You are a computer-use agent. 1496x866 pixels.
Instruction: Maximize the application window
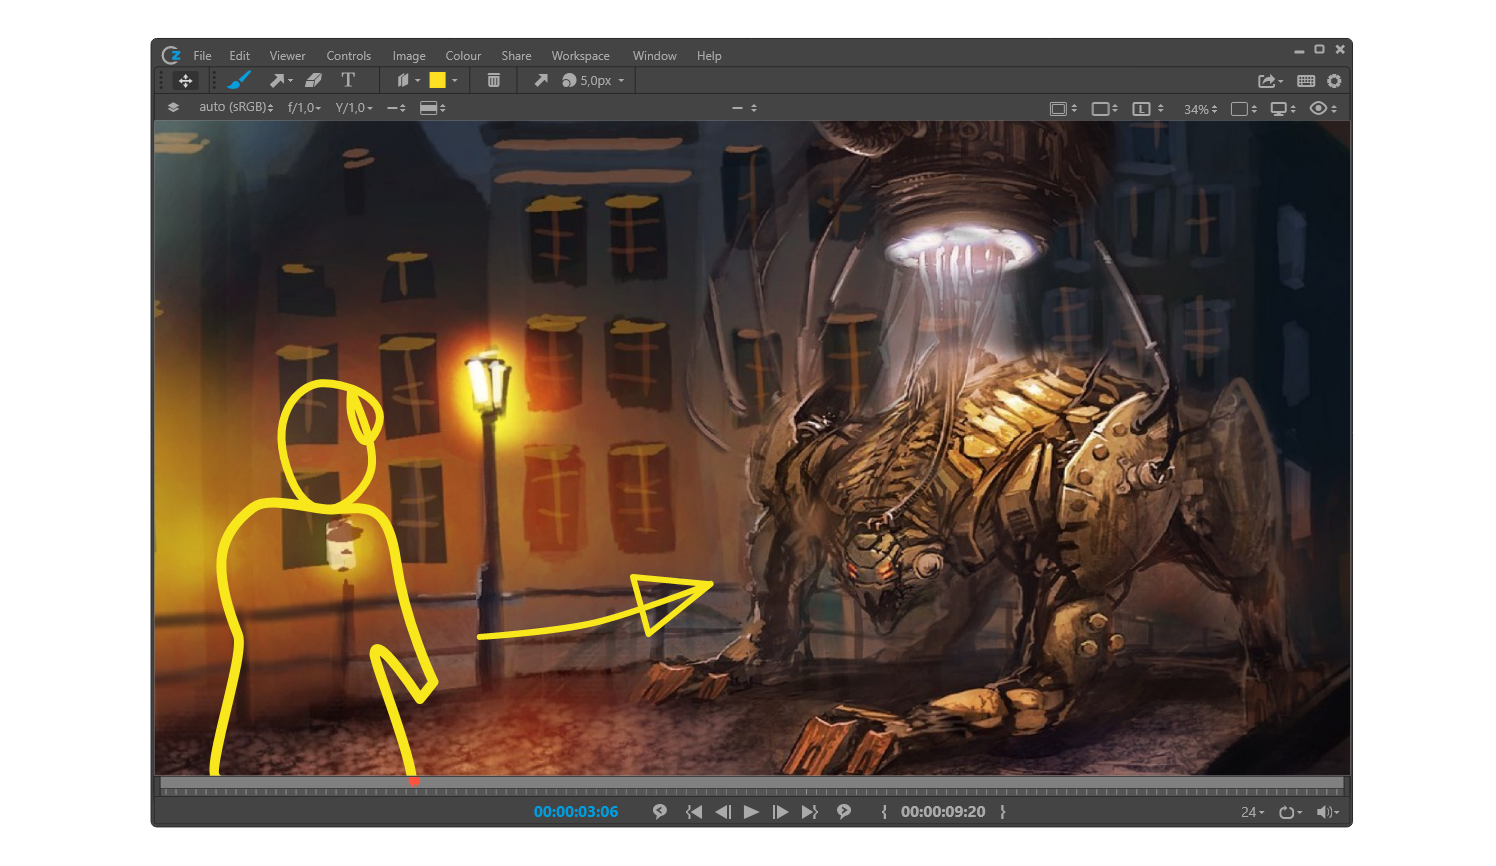click(1319, 49)
